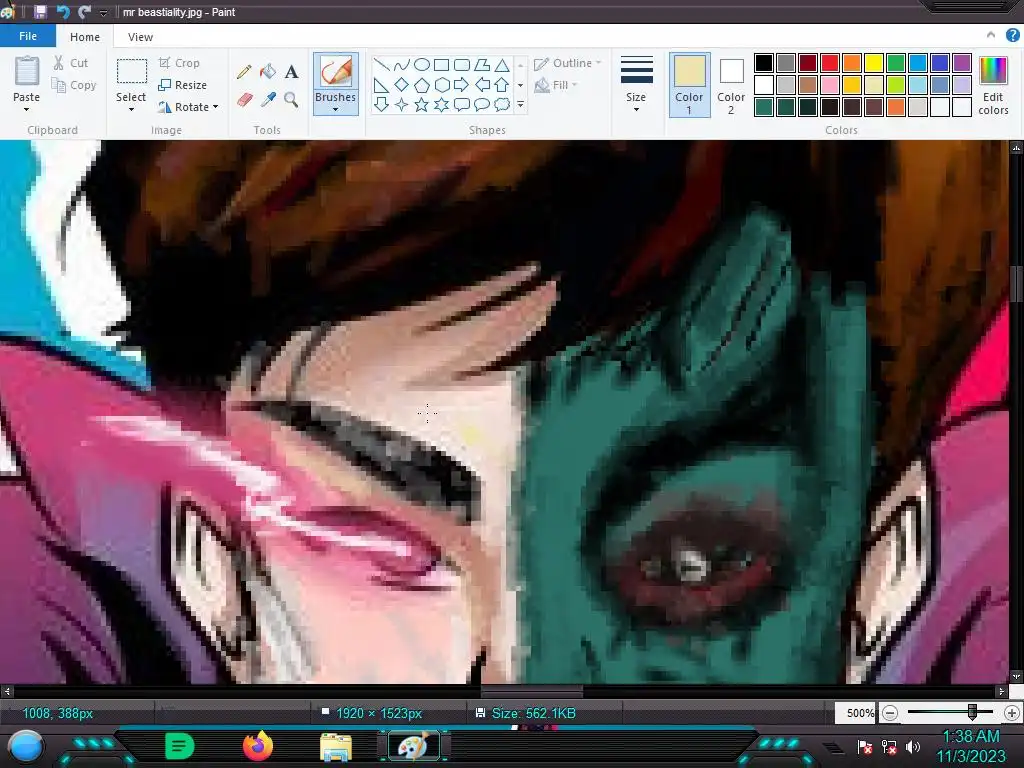Expand the Brushes dropdown arrow

point(336,110)
